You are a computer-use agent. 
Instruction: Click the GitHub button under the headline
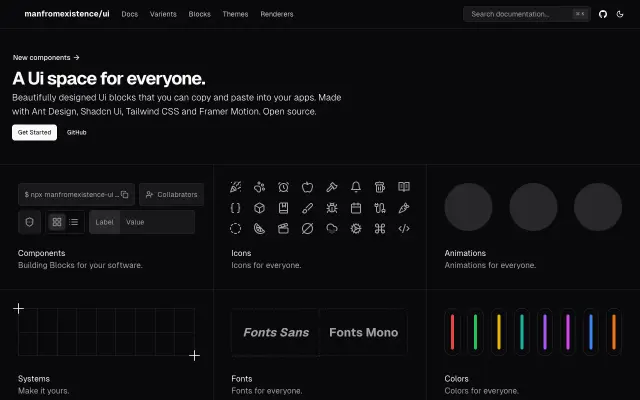tap(76, 132)
